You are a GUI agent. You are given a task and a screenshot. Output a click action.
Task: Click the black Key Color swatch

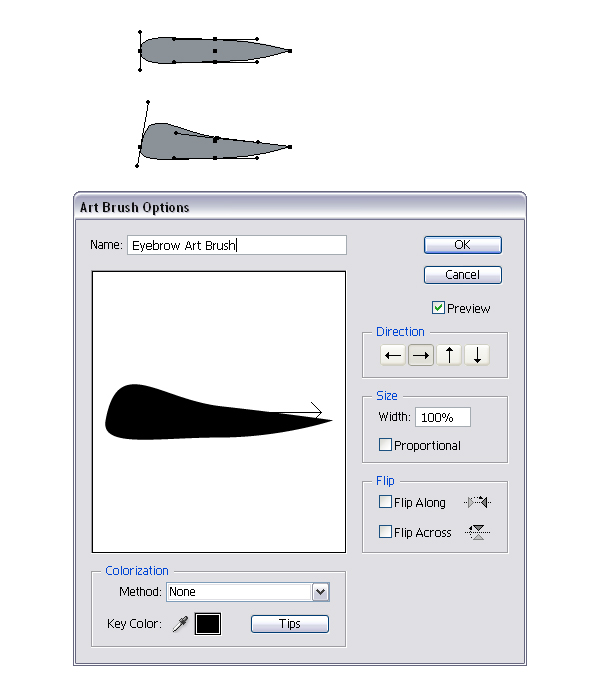[208, 624]
